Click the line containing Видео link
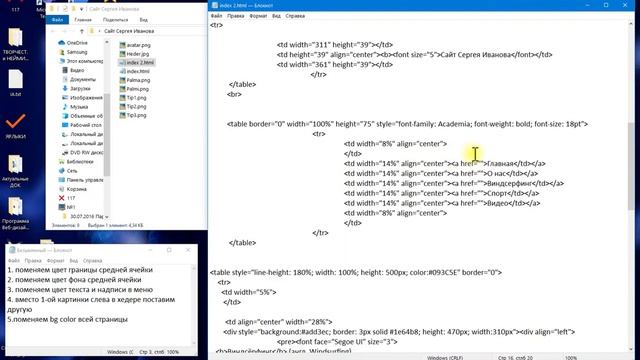This screenshot has height=360, width=640. [442, 203]
